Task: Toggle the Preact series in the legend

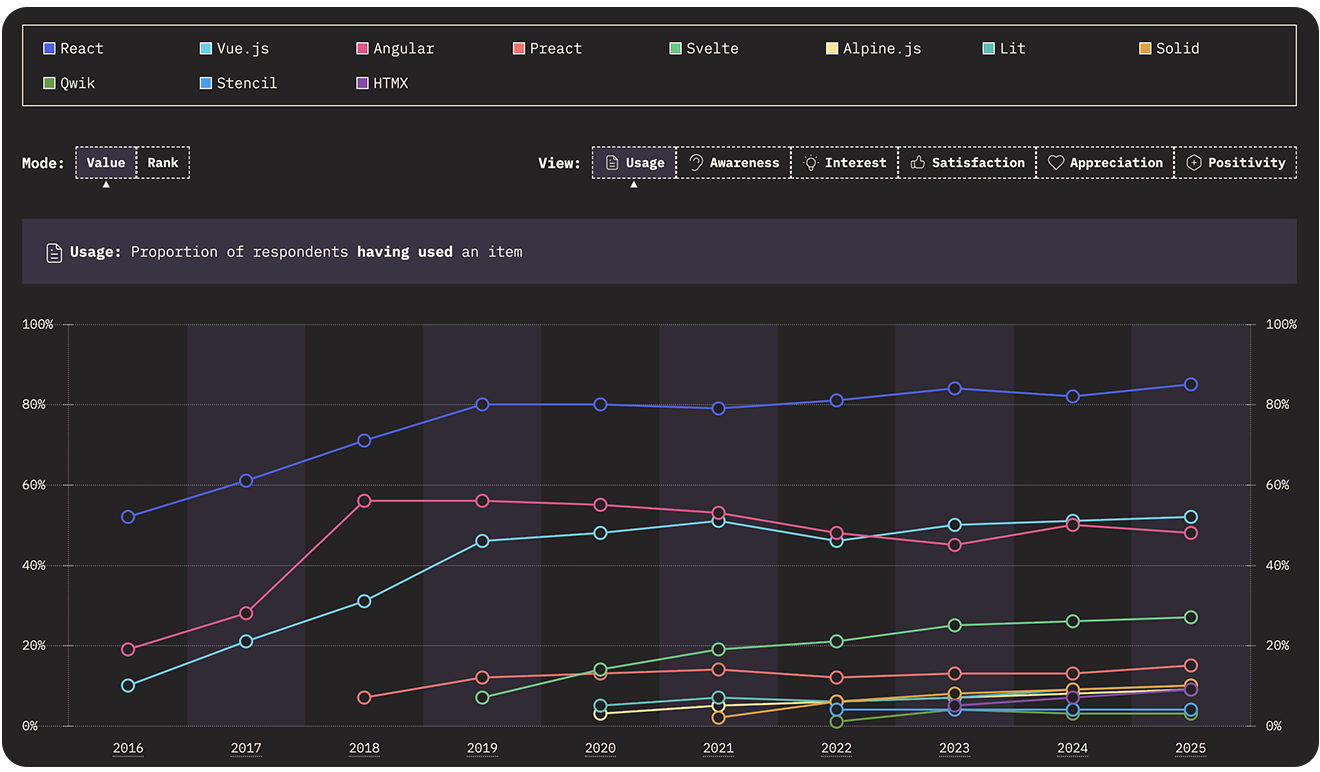Action: [x=547, y=48]
